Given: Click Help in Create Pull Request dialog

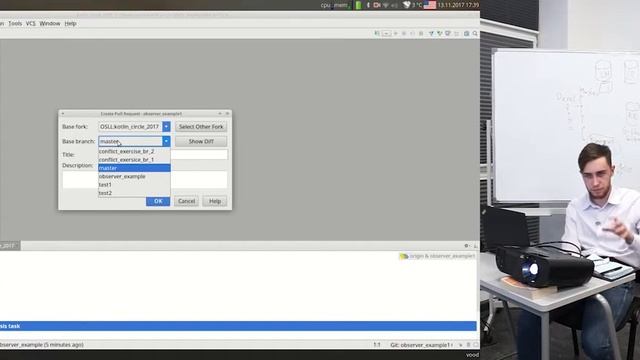Looking at the screenshot, I should pos(215,201).
